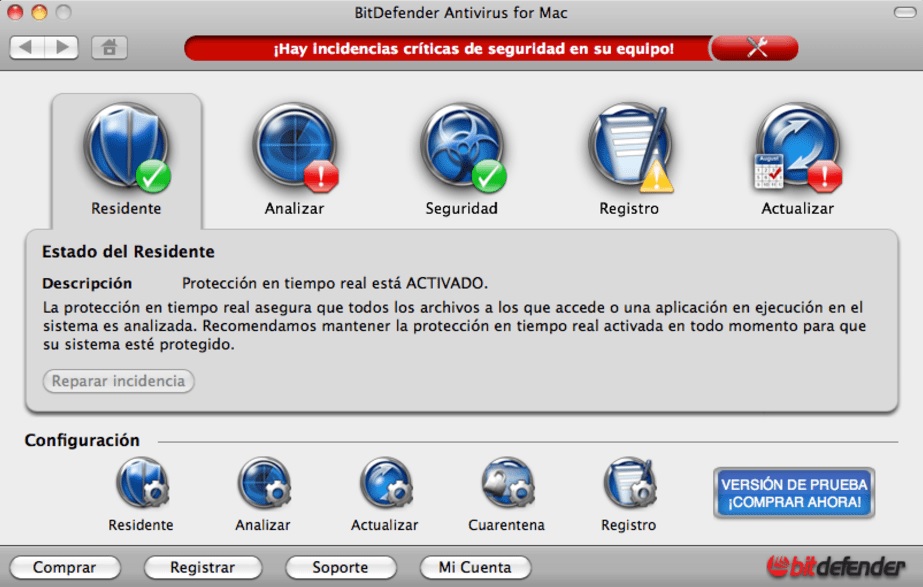Open Analizar settings in Configuración

[263, 495]
